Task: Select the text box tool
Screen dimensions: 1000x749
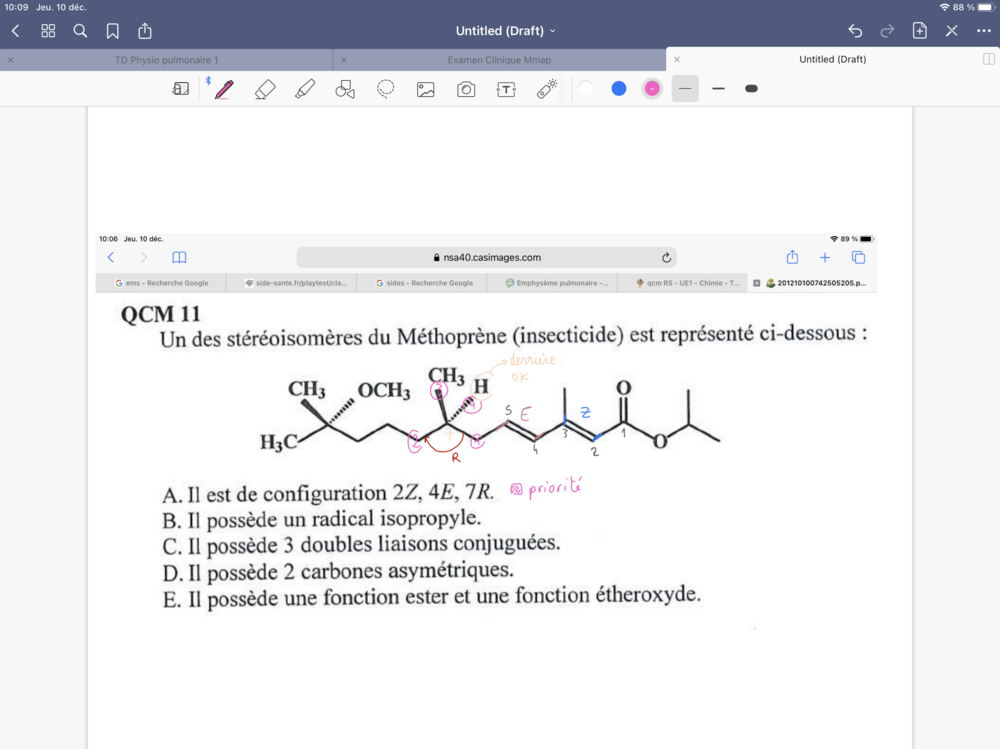Action: click(506, 89)
